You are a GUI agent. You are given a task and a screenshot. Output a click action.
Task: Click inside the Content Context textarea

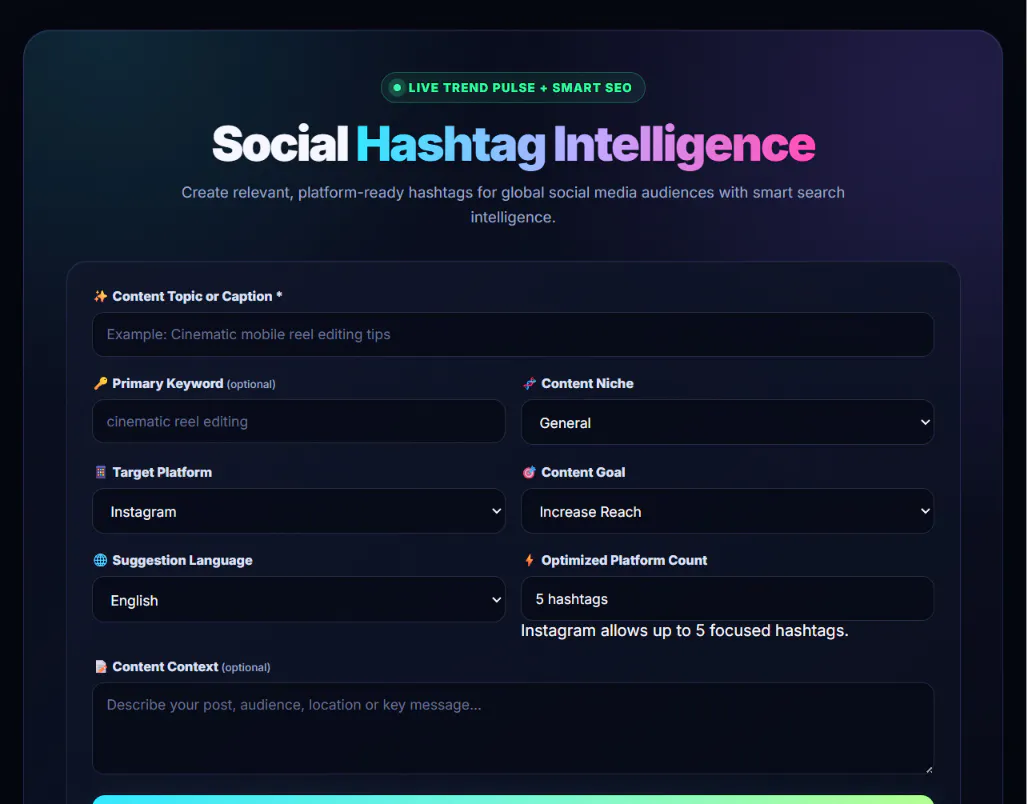pos(513,728)
